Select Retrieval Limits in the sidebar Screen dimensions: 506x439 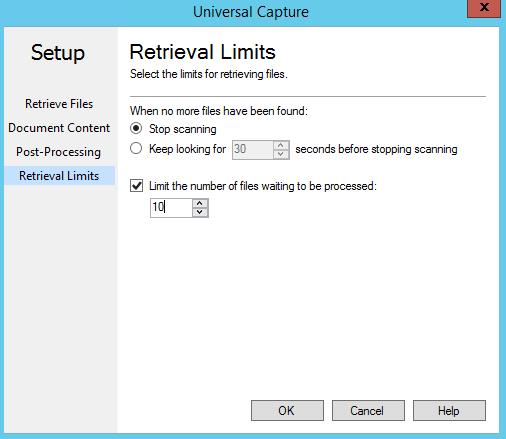click(x=59, y=176)
